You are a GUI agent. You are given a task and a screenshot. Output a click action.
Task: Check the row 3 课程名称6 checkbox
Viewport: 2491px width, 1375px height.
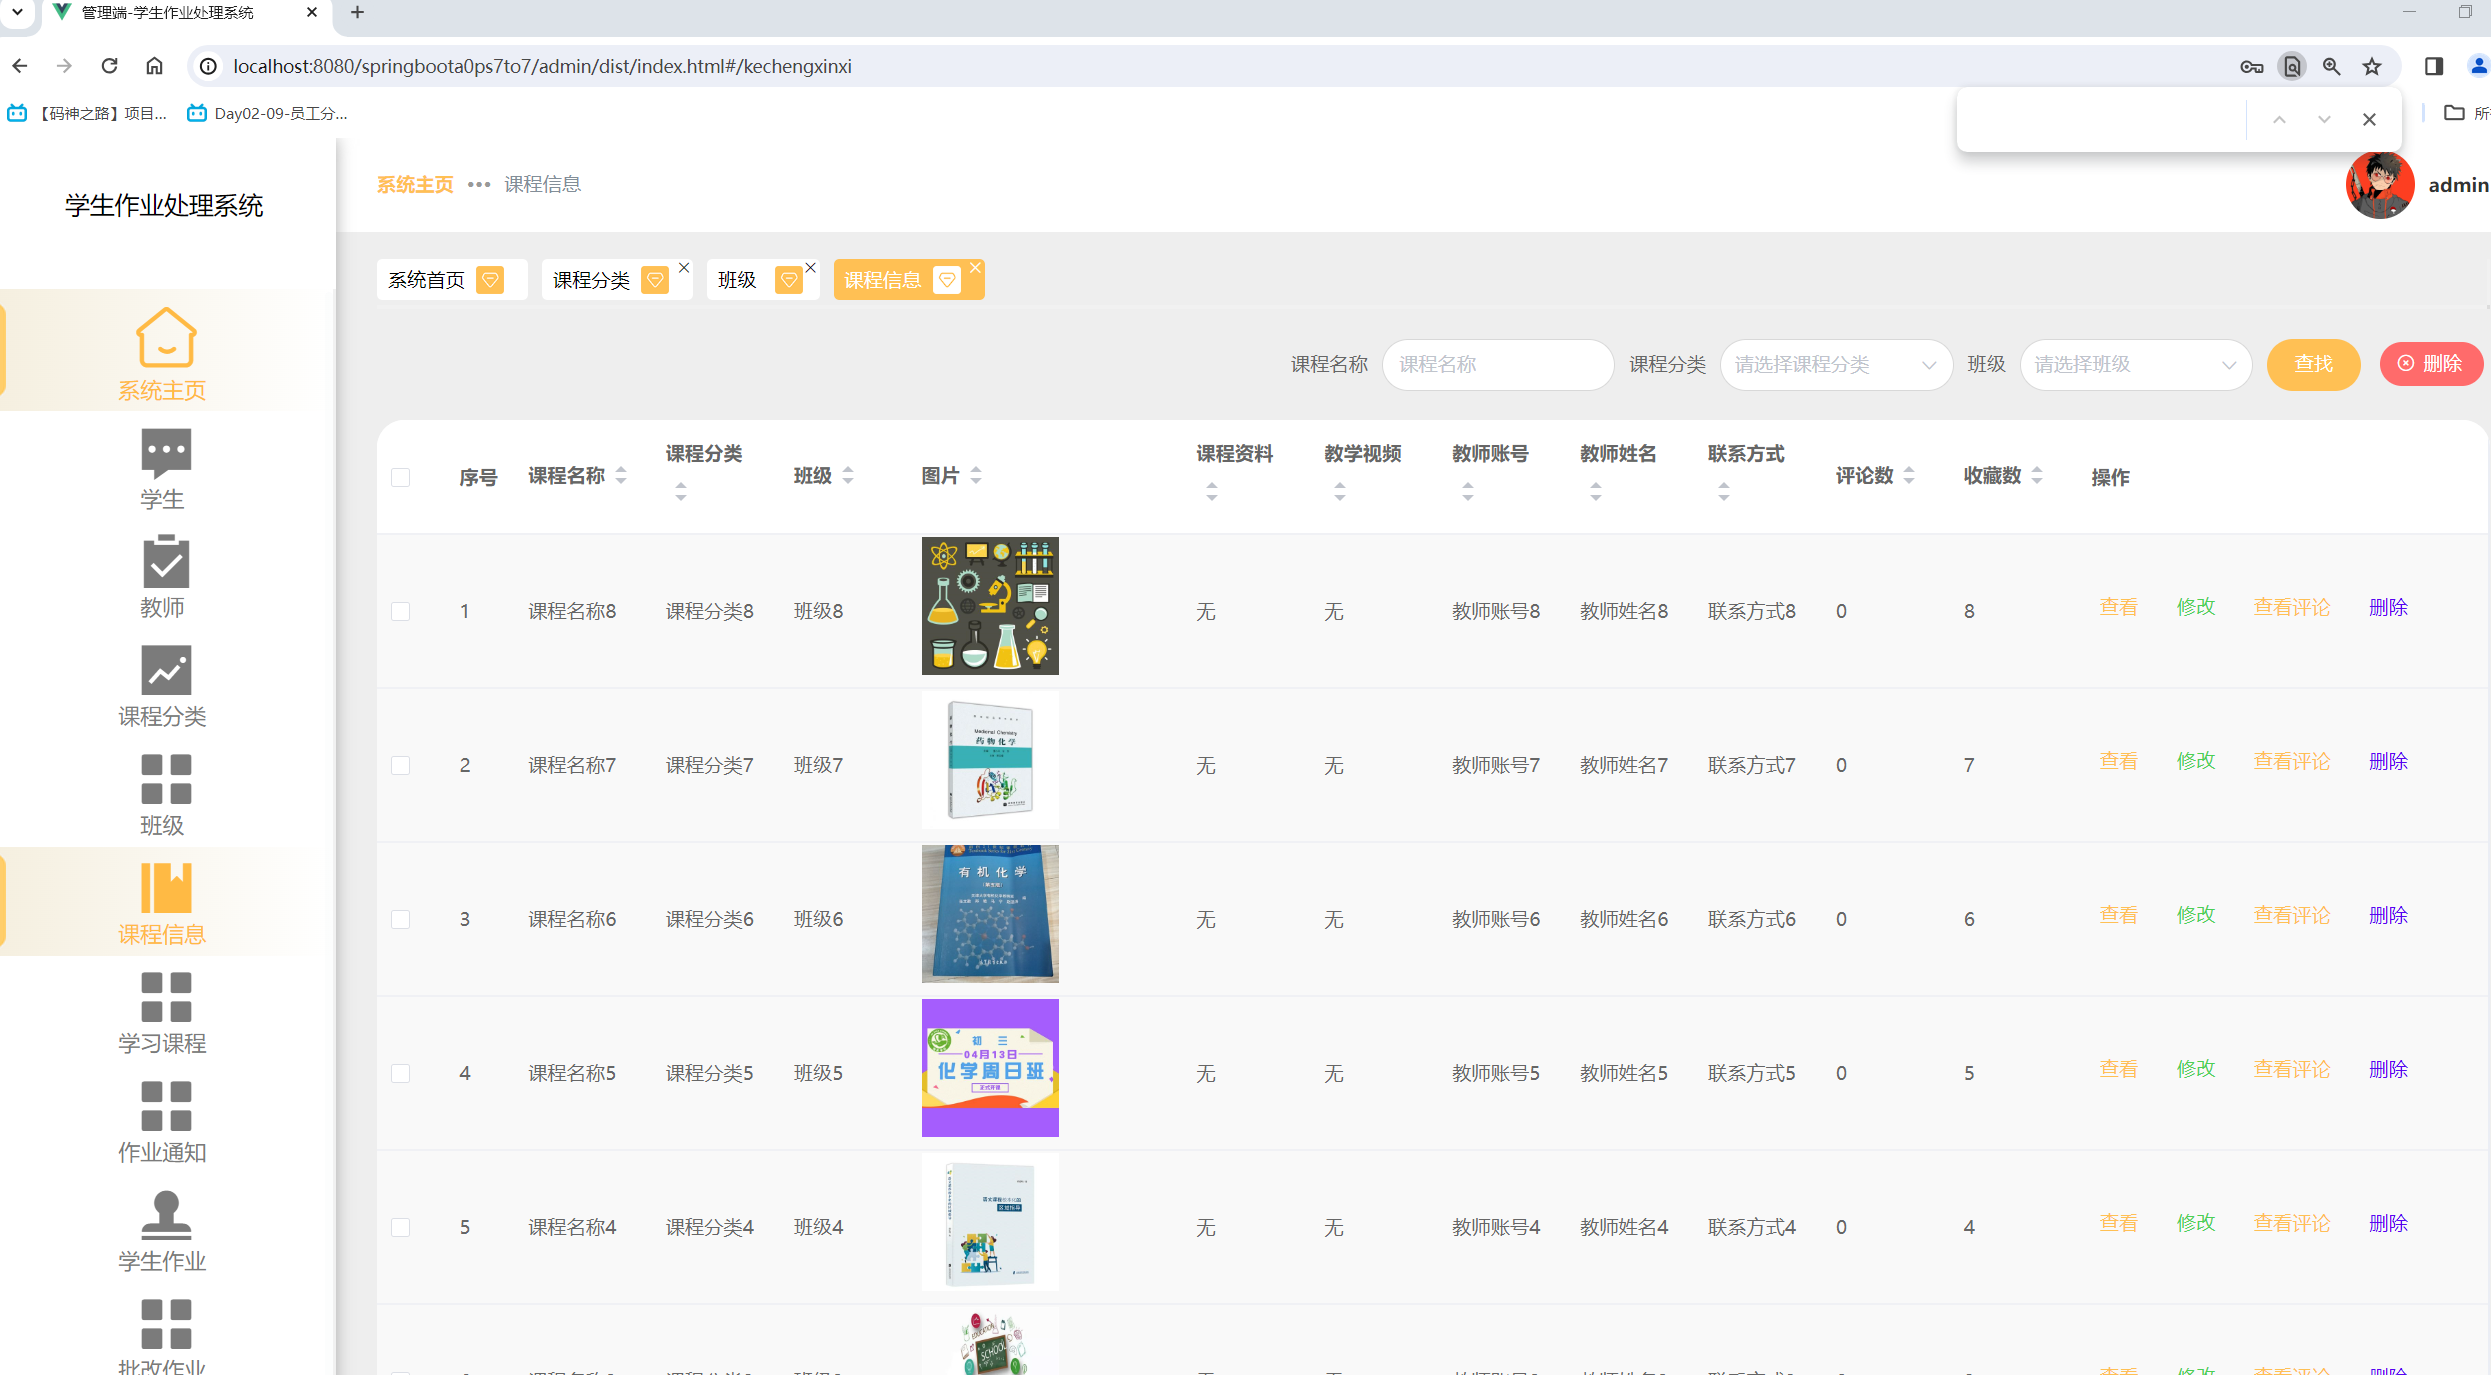click(400, 919)
